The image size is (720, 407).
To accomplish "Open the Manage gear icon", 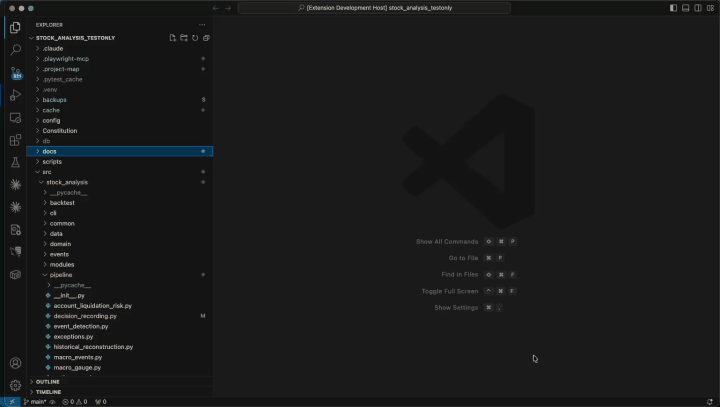I will [15, 385].
